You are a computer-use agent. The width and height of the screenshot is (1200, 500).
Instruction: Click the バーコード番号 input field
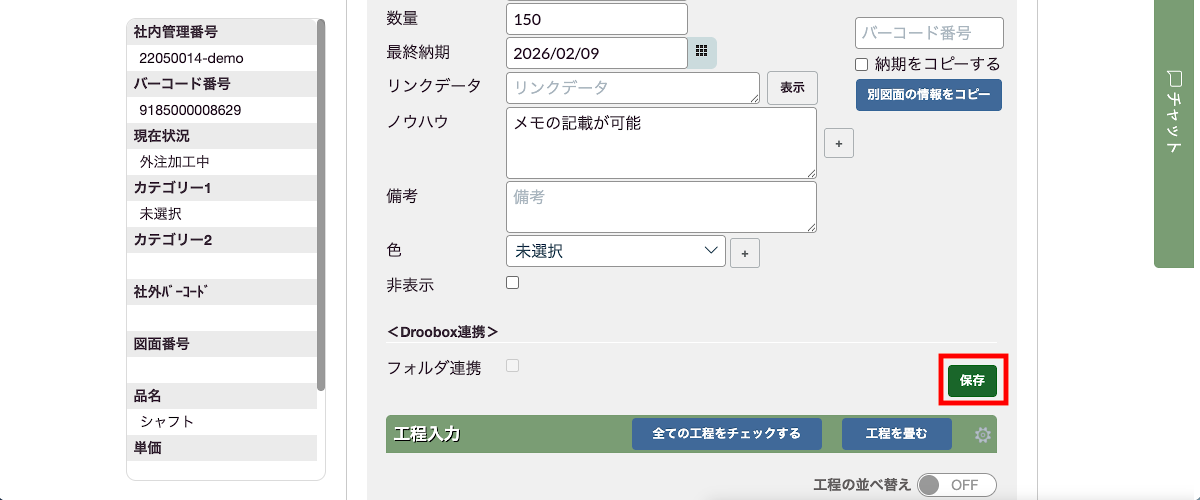[929, 33]
